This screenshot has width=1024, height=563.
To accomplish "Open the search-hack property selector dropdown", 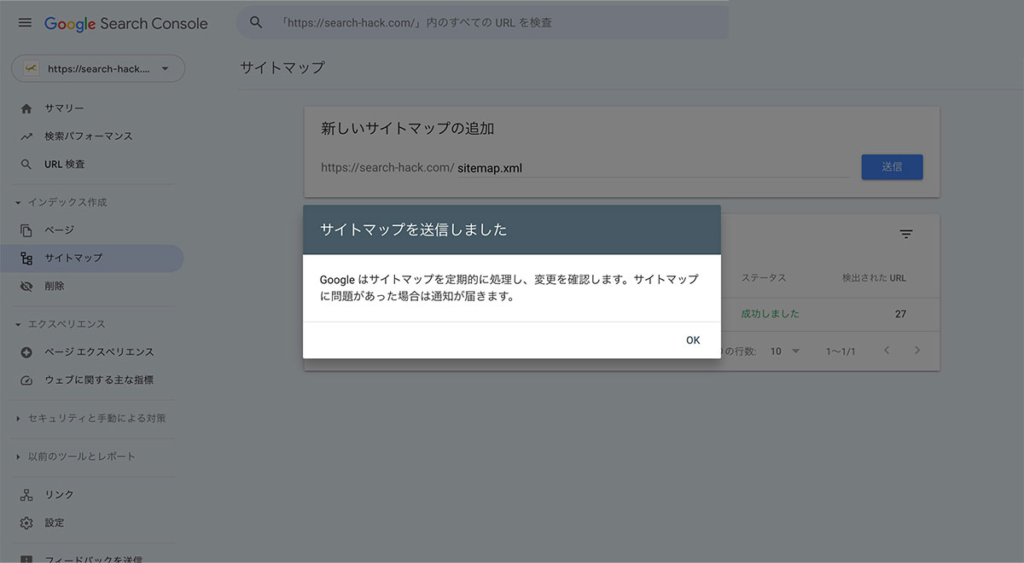I will [x=98, y=69].
